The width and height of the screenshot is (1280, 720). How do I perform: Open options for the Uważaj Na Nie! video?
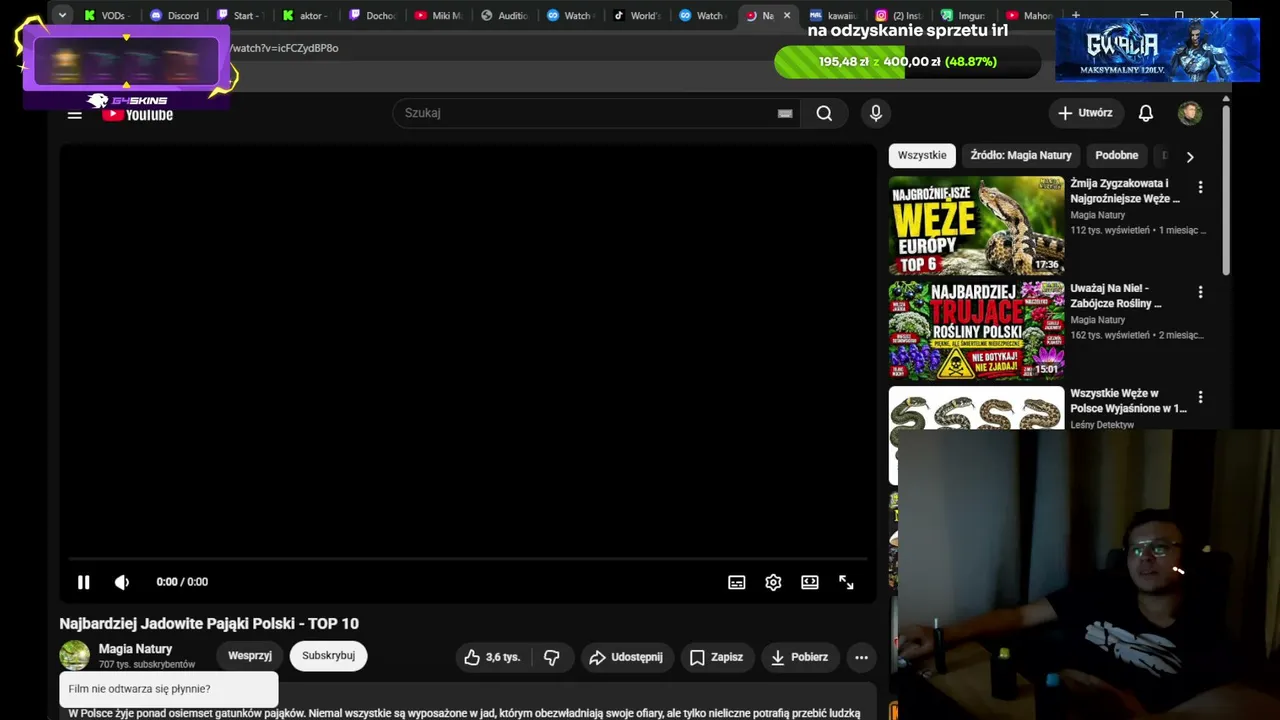tap(1200, 292)
